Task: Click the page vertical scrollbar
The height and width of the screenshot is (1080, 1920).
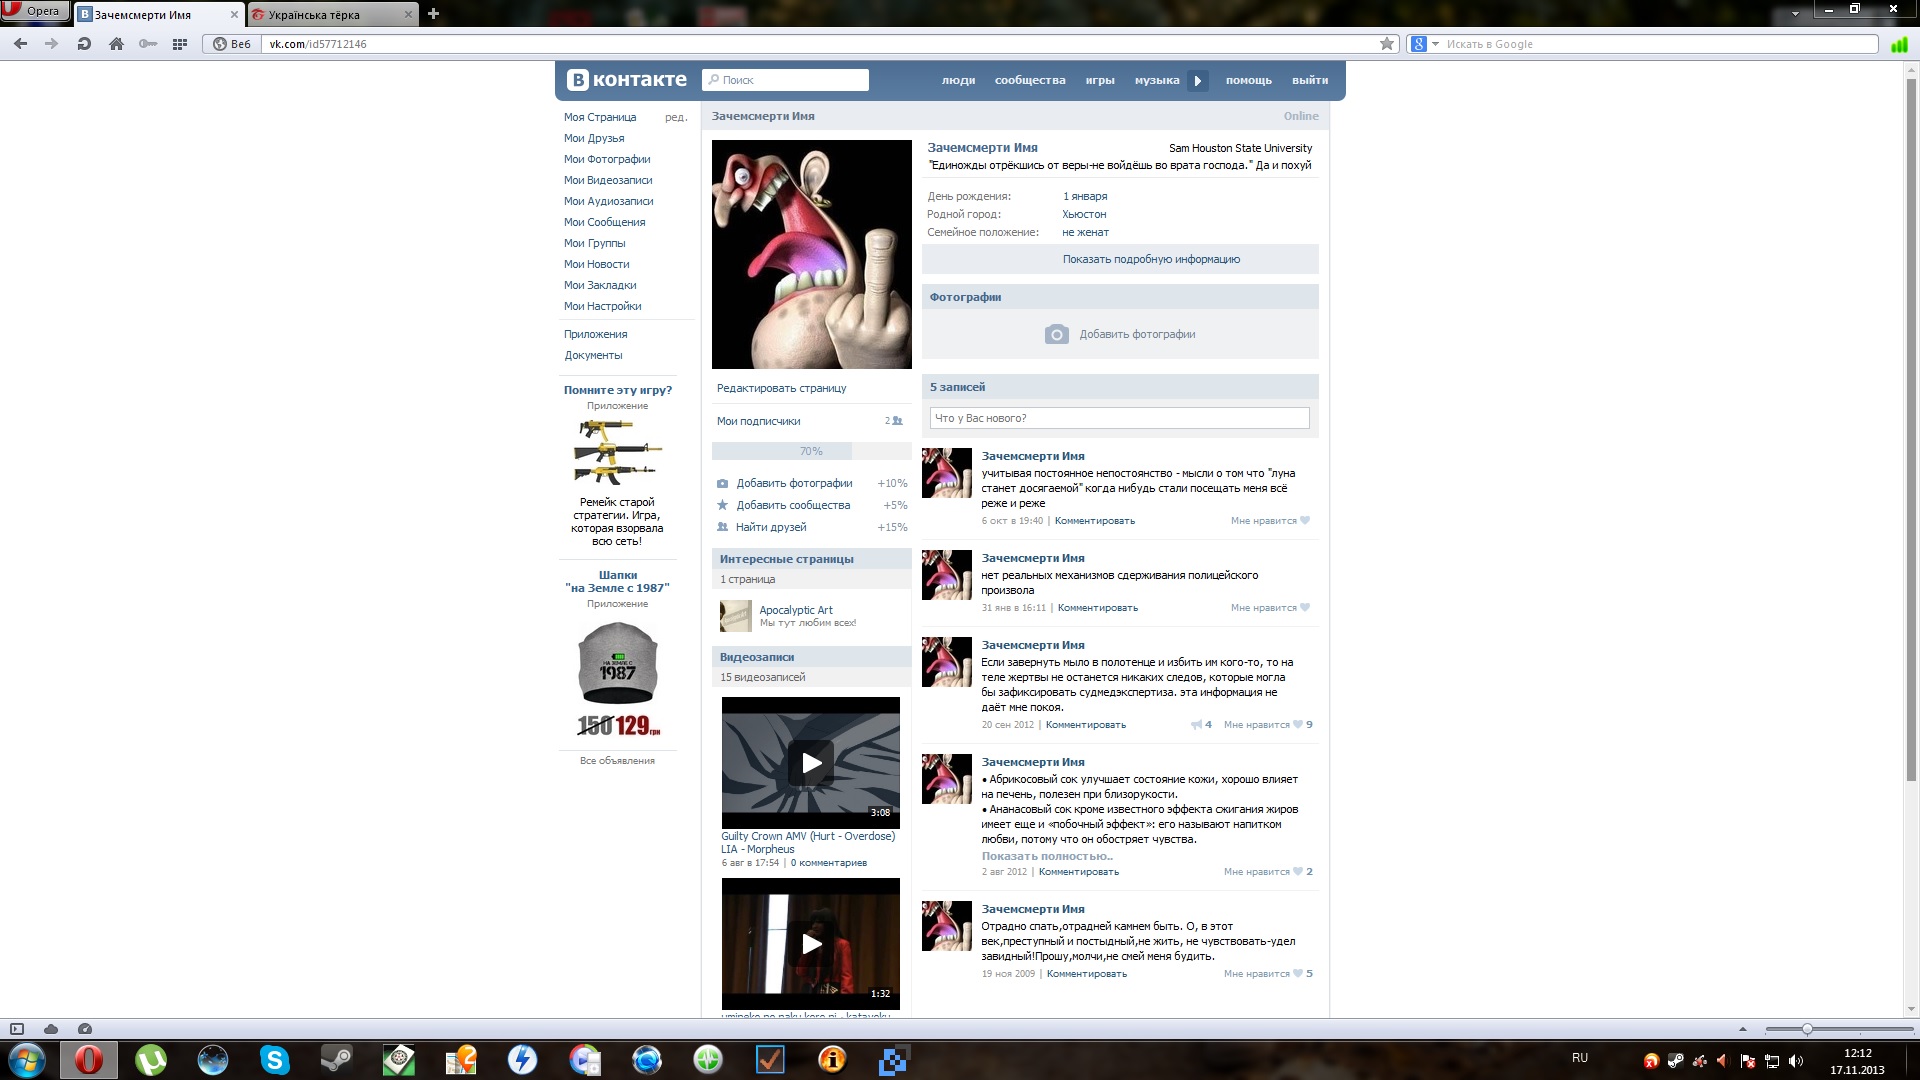Action: click(1912, 430)
